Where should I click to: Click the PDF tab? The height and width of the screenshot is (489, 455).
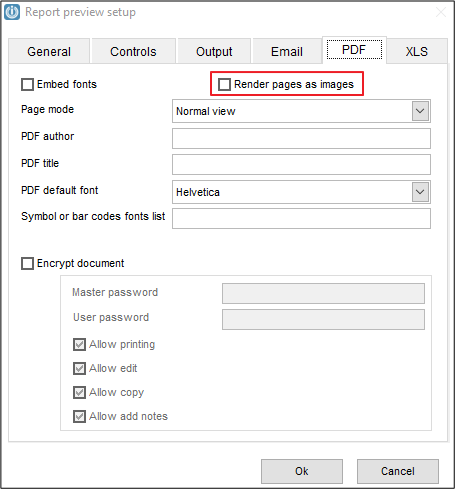pyautogui.click(x=354, y=50)
